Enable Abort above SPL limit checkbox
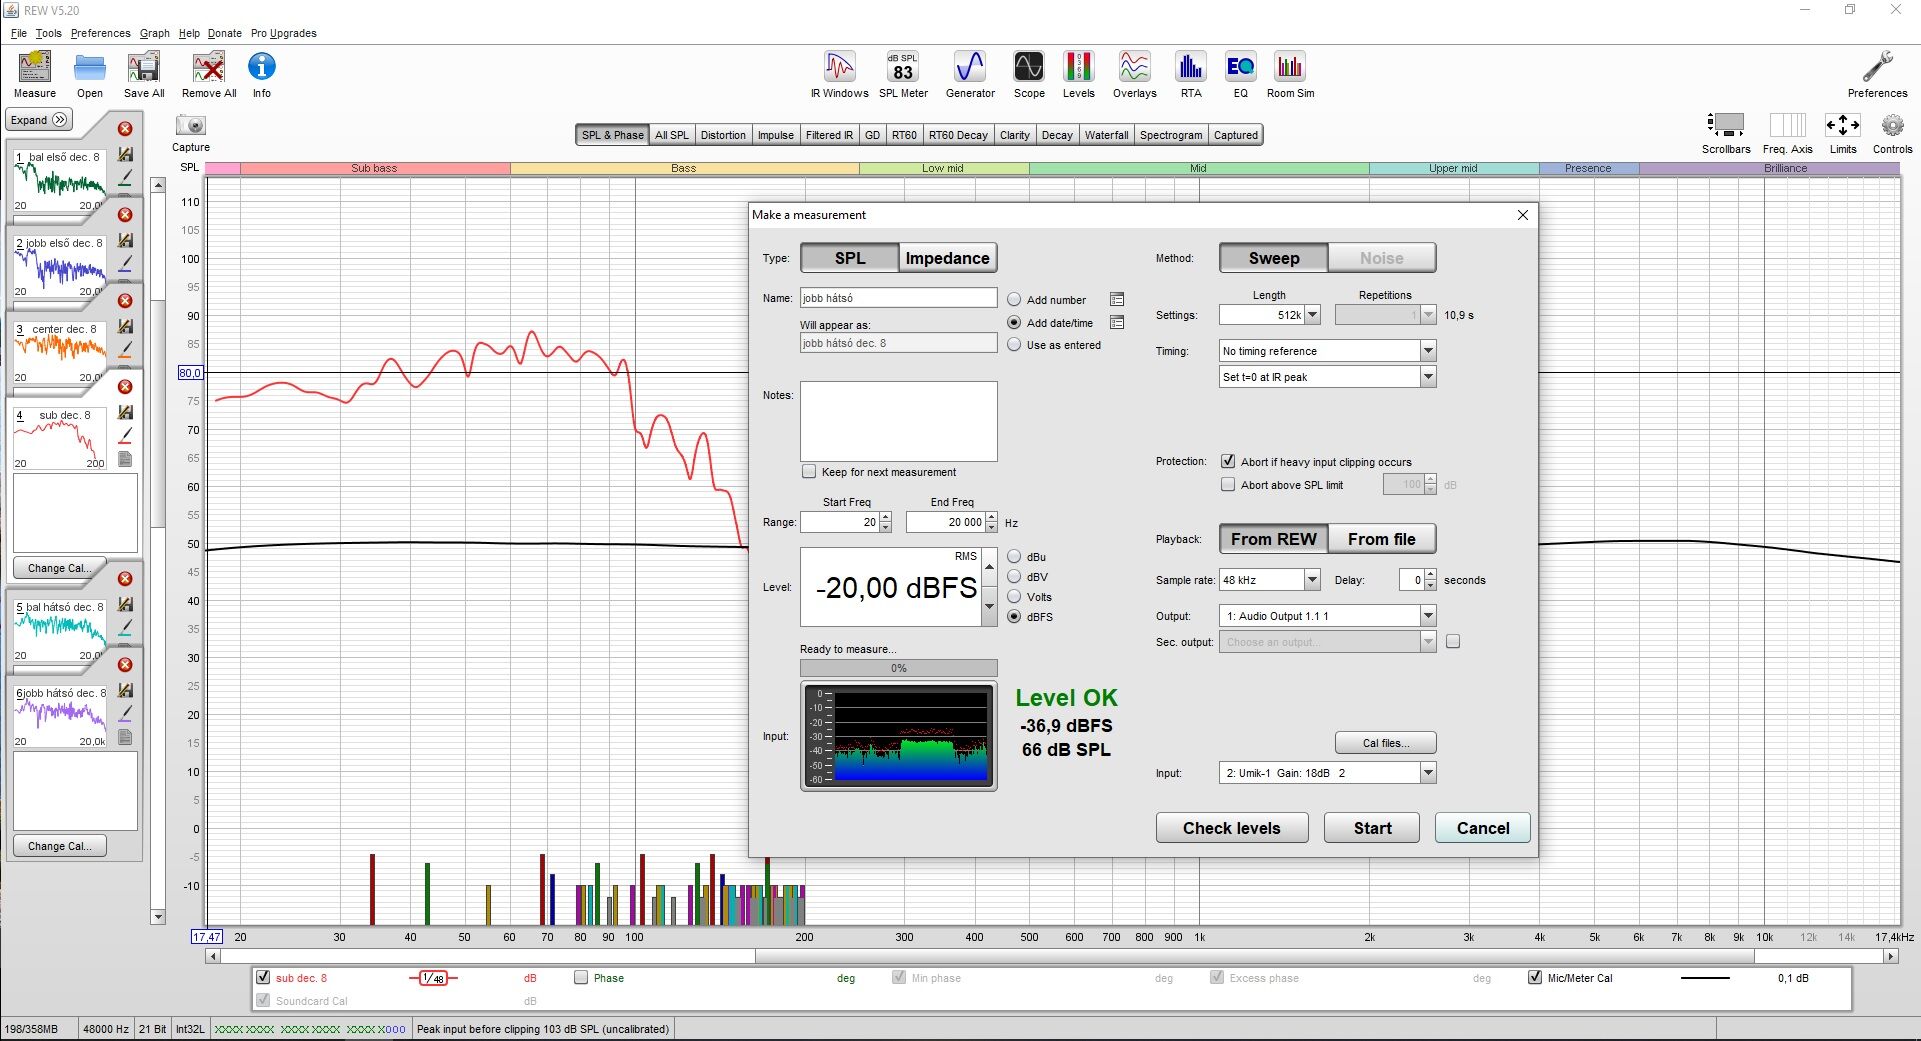This screenshot has width=1921, height=1041. click(x=1228, y=485)
